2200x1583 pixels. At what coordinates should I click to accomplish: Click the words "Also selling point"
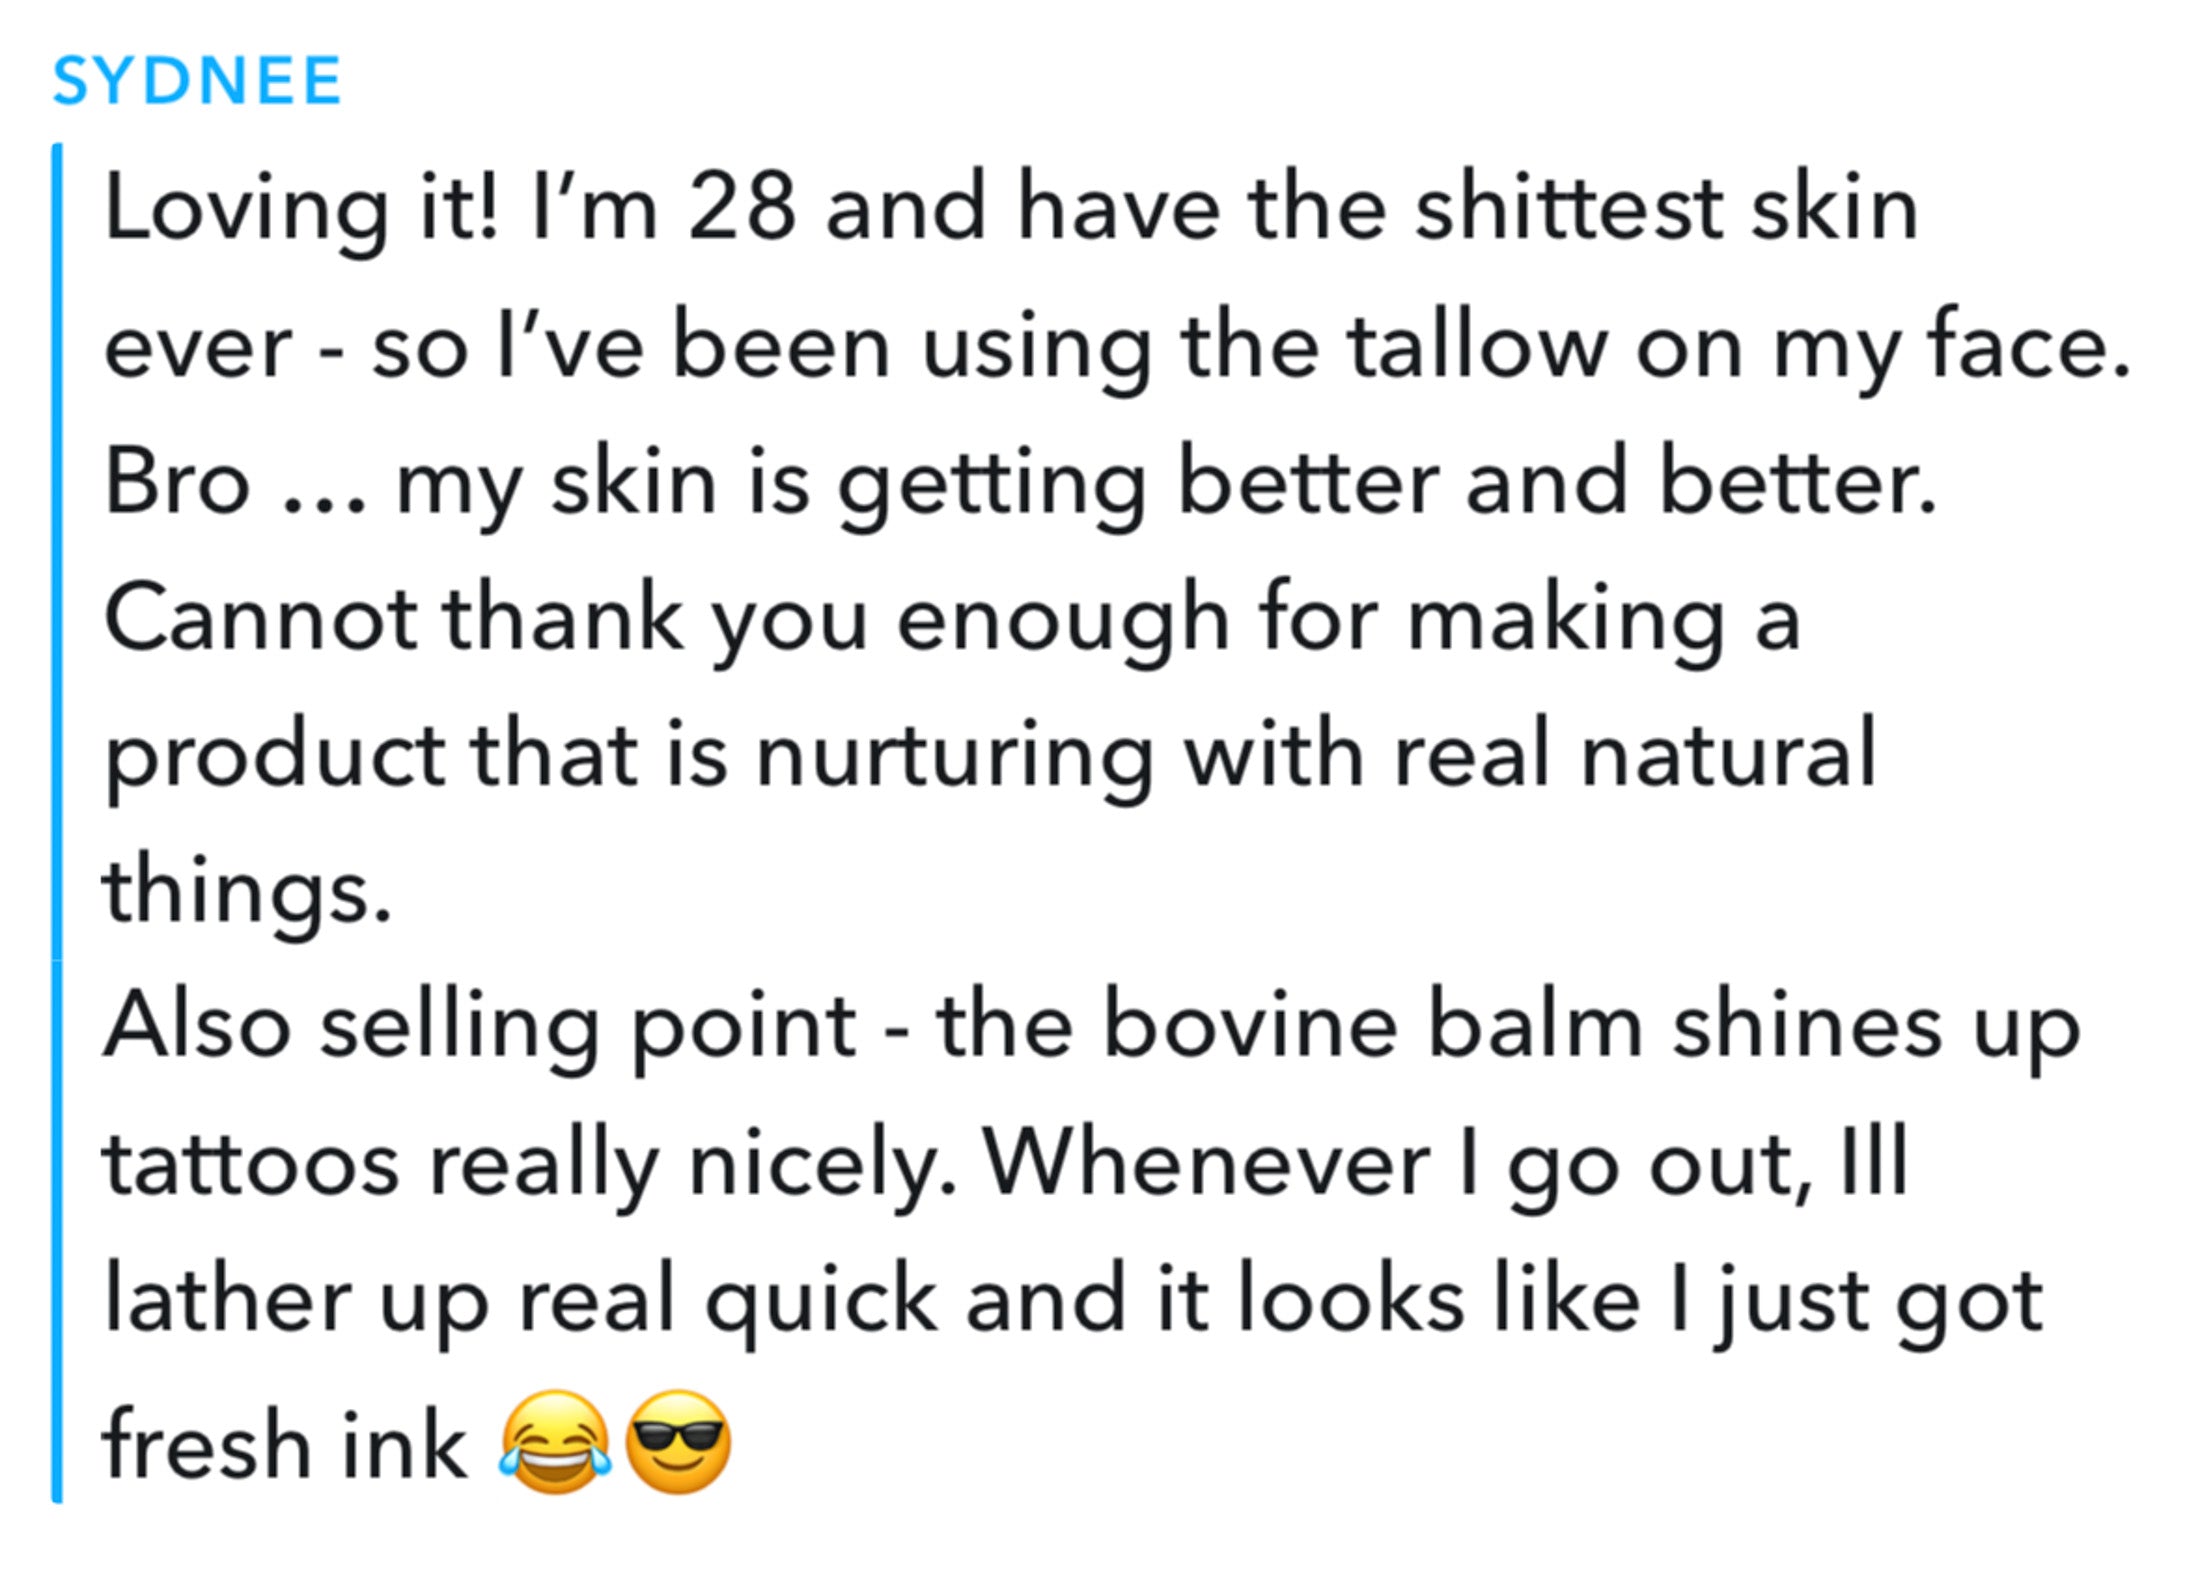(480, 1028)
